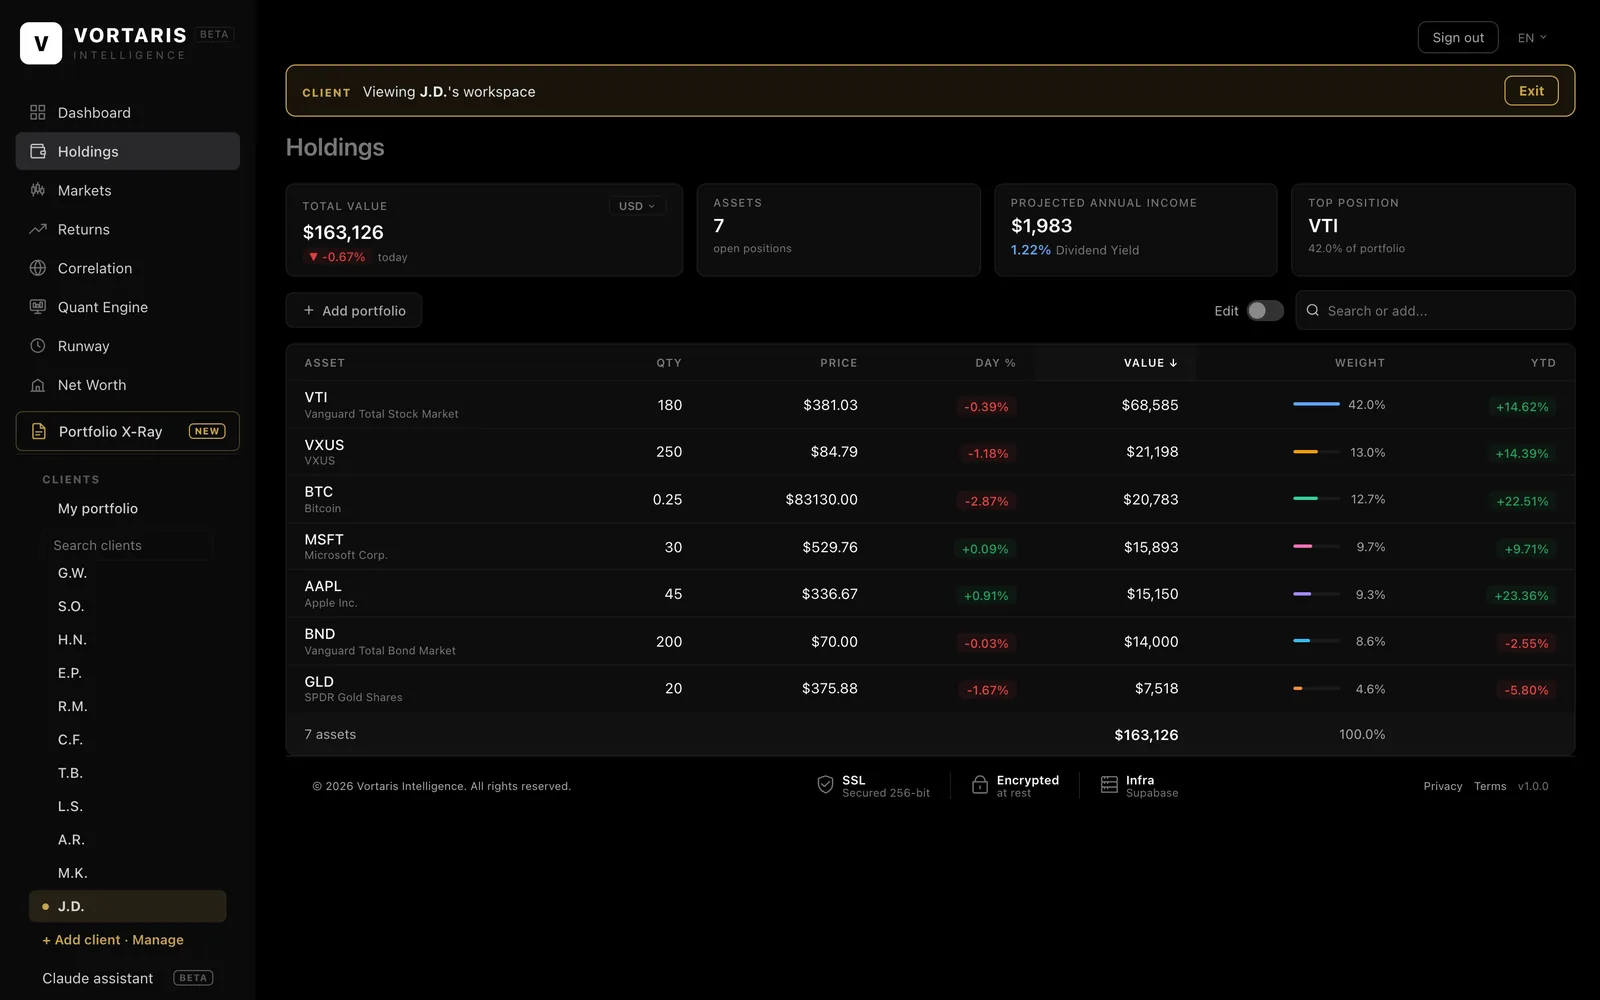
Task: Open the Correlation section
Action: pyautogui.click(x=128, y=268)
